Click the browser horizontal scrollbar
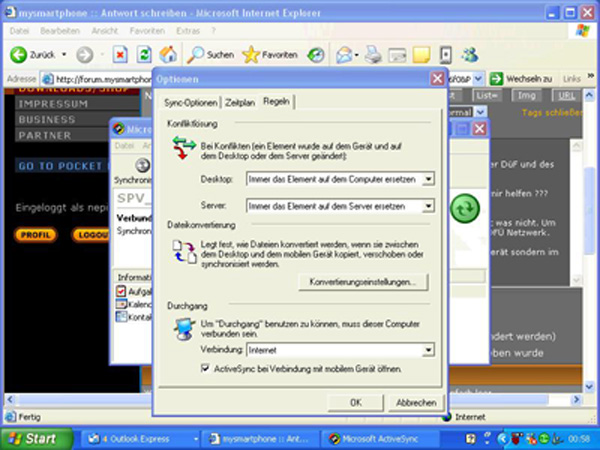 coord(285,400)
